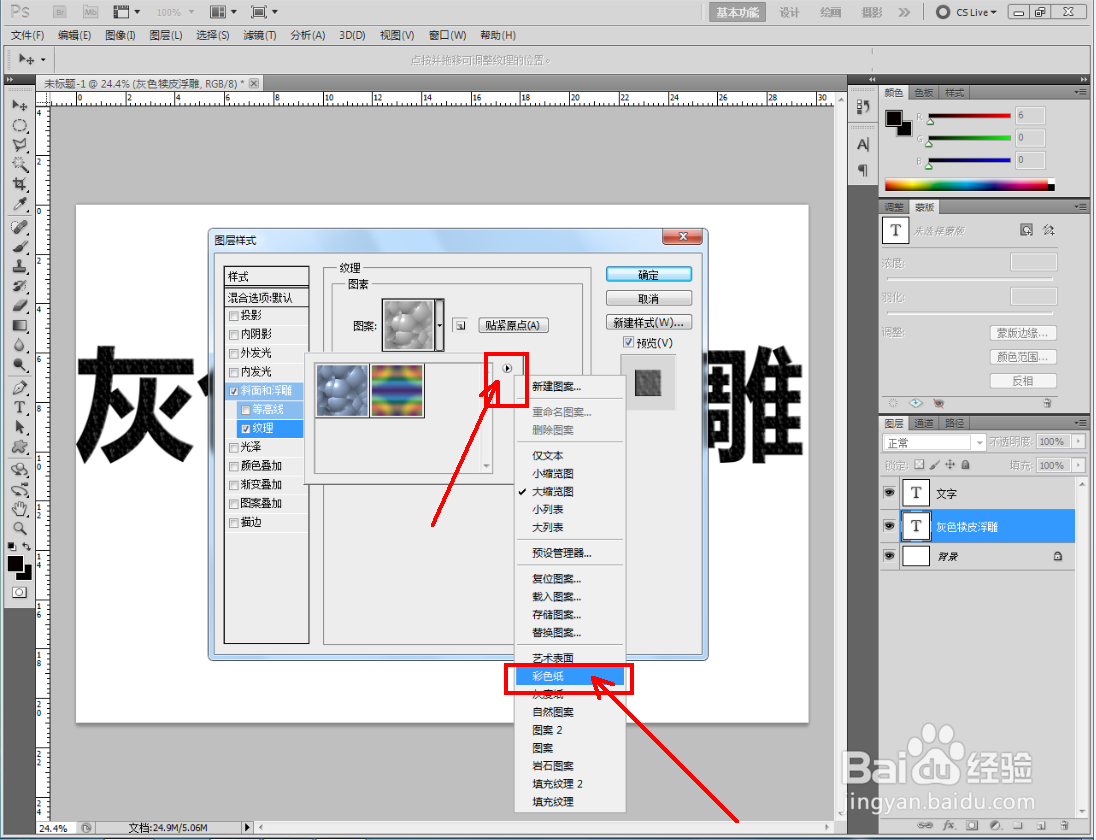Open the pattern picker dropdown arrow
The height and width of the screenshot is (840, 1096).
click(x=440, y=326)
